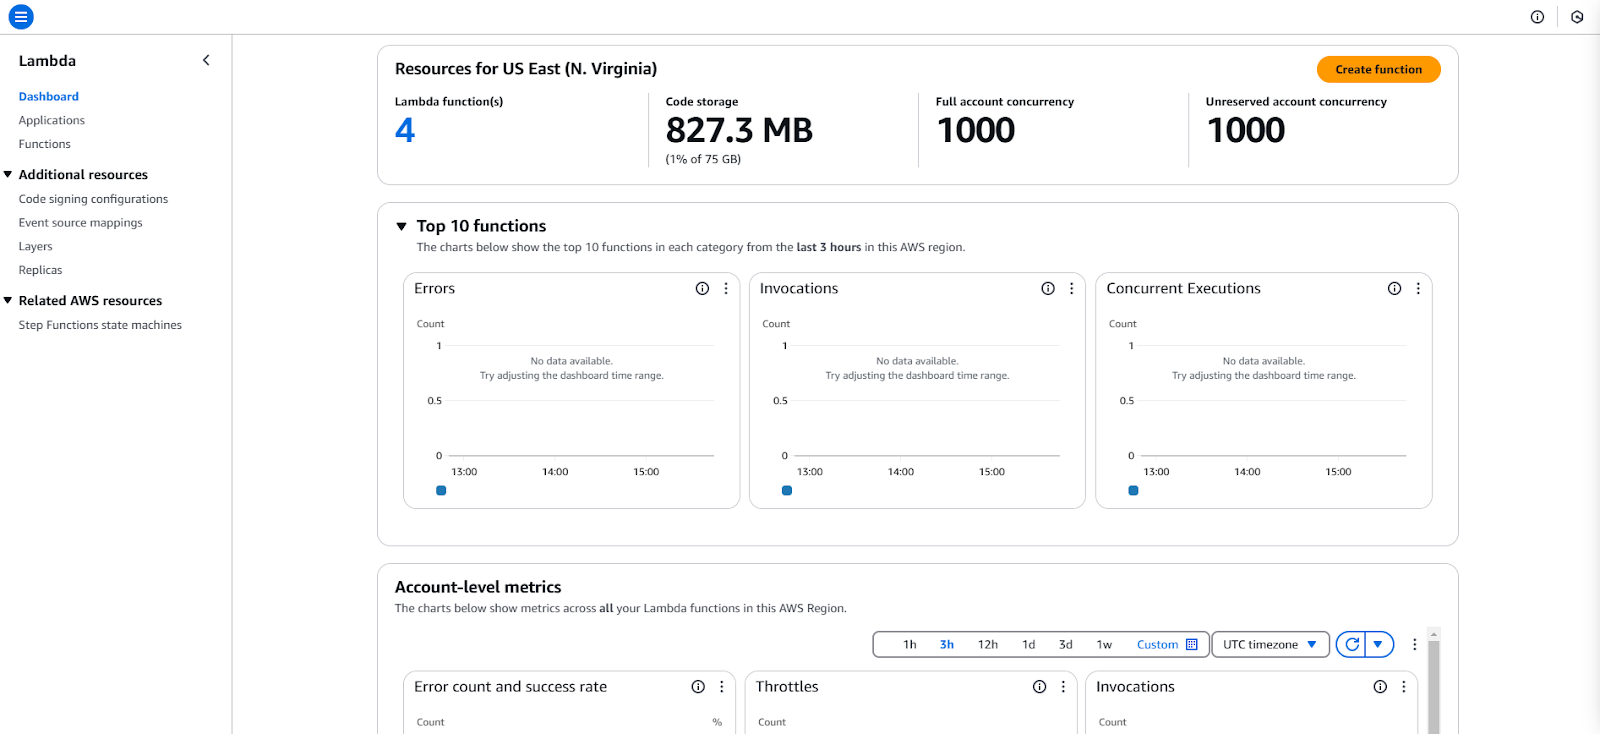
Task: Open Step Functions state machines
Action: pos(100,325)
